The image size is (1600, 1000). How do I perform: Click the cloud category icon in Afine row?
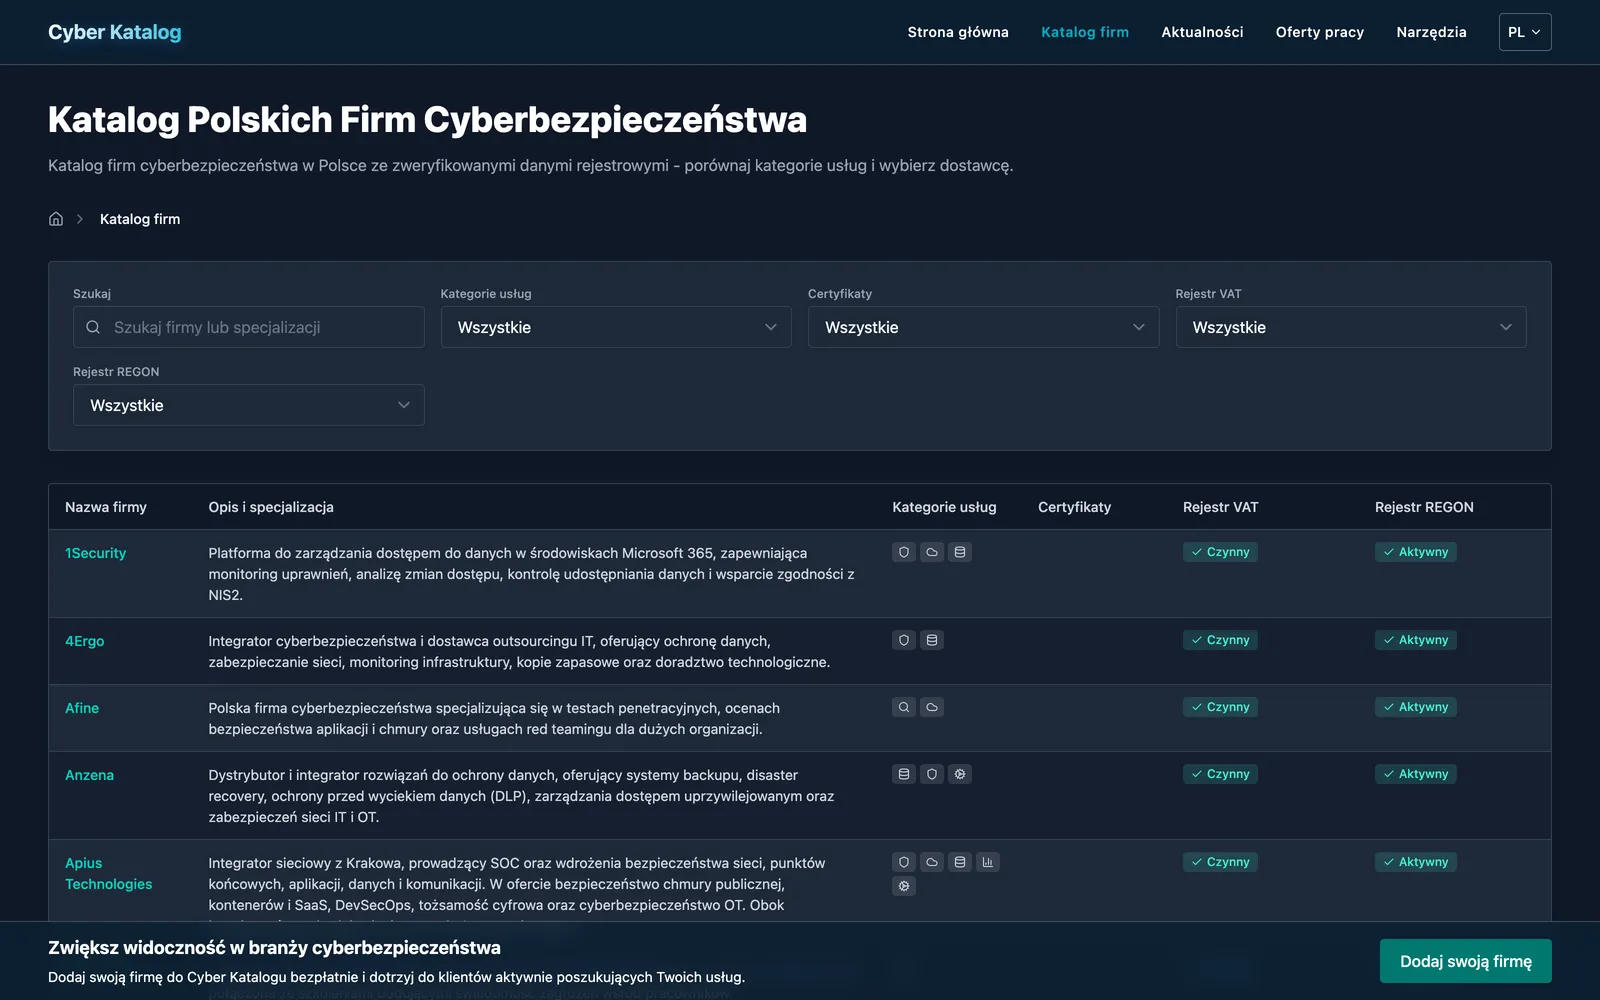click(x=932, y=707)
